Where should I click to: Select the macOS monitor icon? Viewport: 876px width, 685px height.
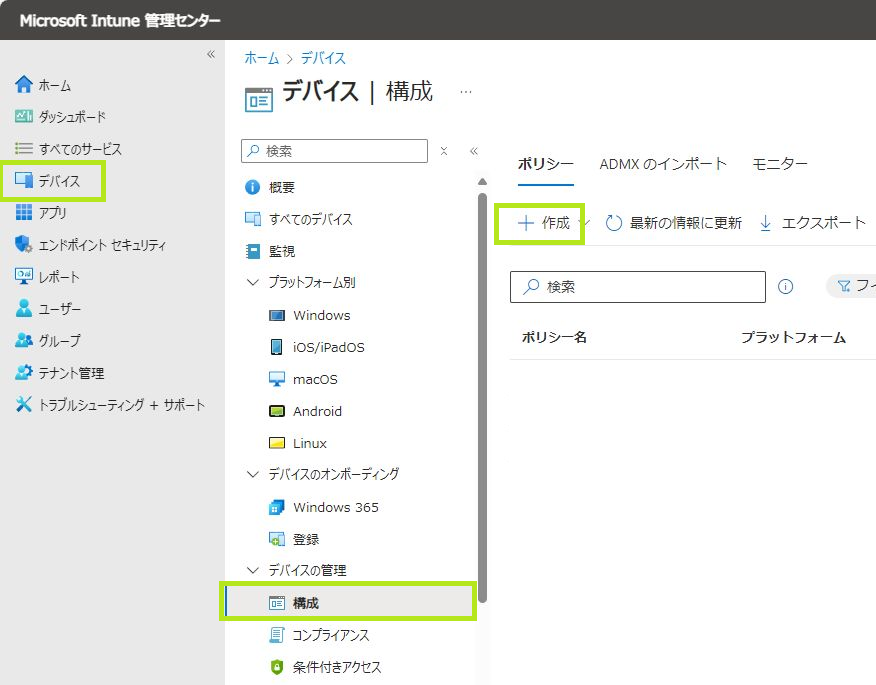click(x=277, y=379)
